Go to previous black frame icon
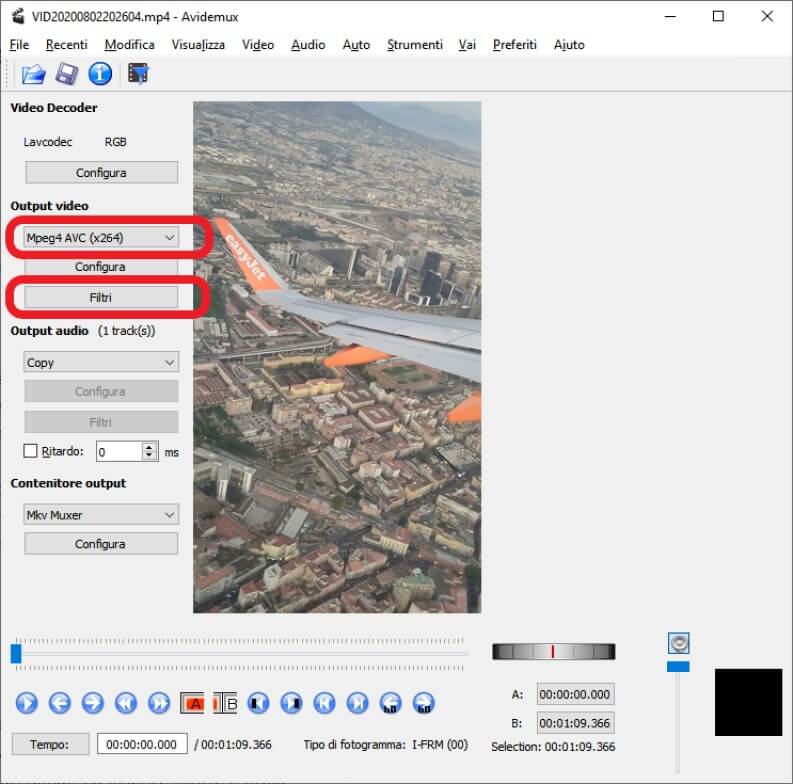793x784 pixels. point(258,703)
